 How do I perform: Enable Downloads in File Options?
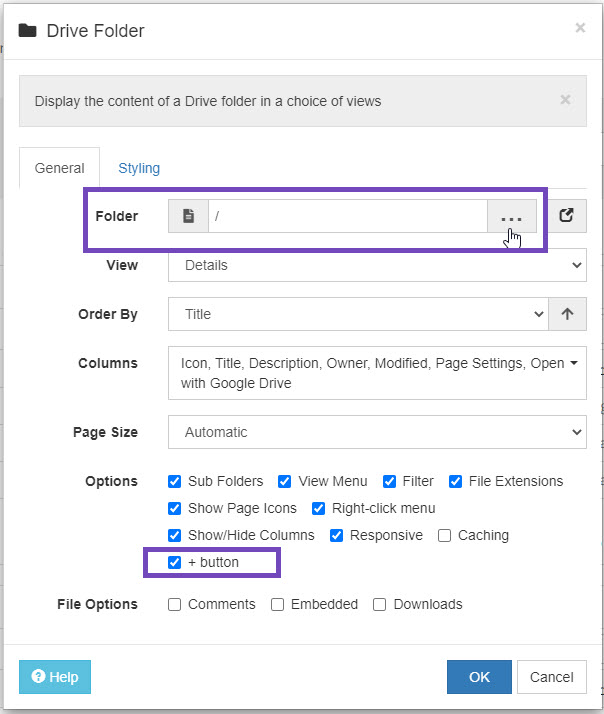coord(379,604)
